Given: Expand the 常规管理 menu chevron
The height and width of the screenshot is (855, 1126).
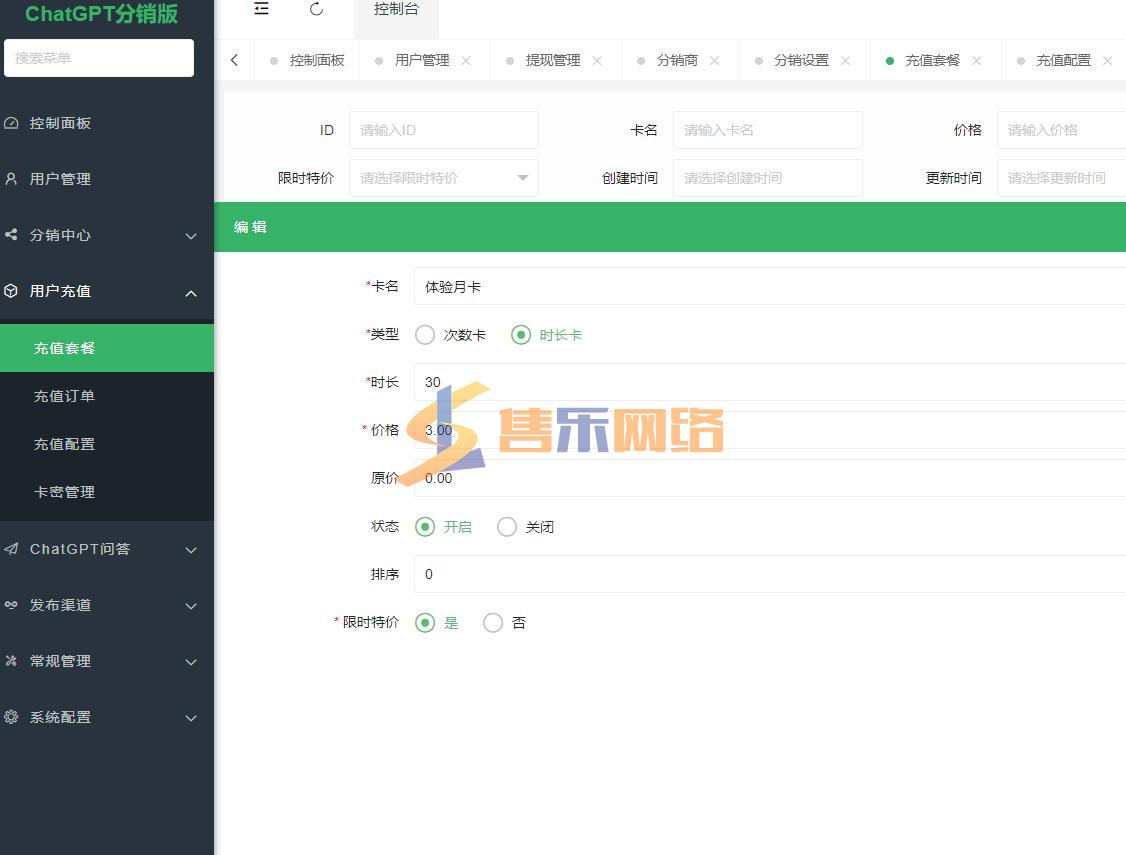Looking at the screenshot, I should pyautogui.click(x=191, y=662).
